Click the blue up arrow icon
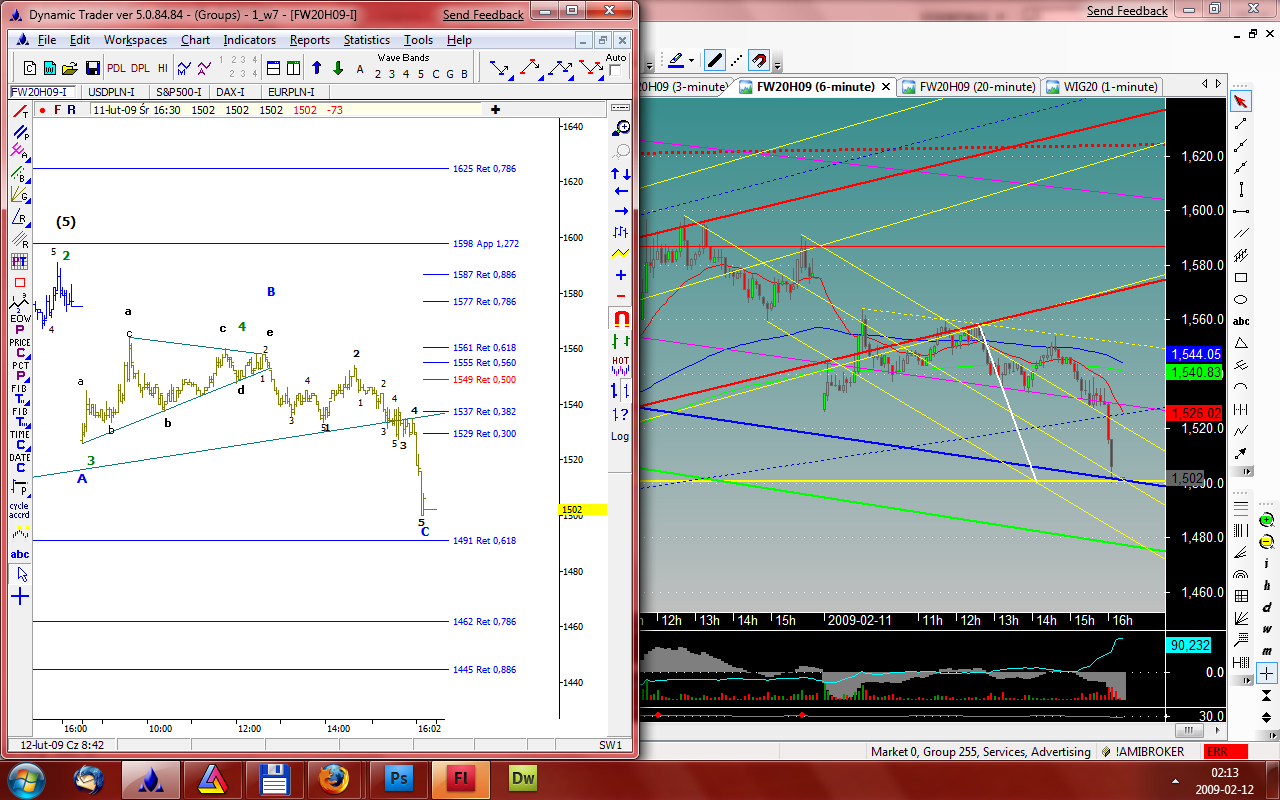The image size is (1280, 800). point(317,68)
